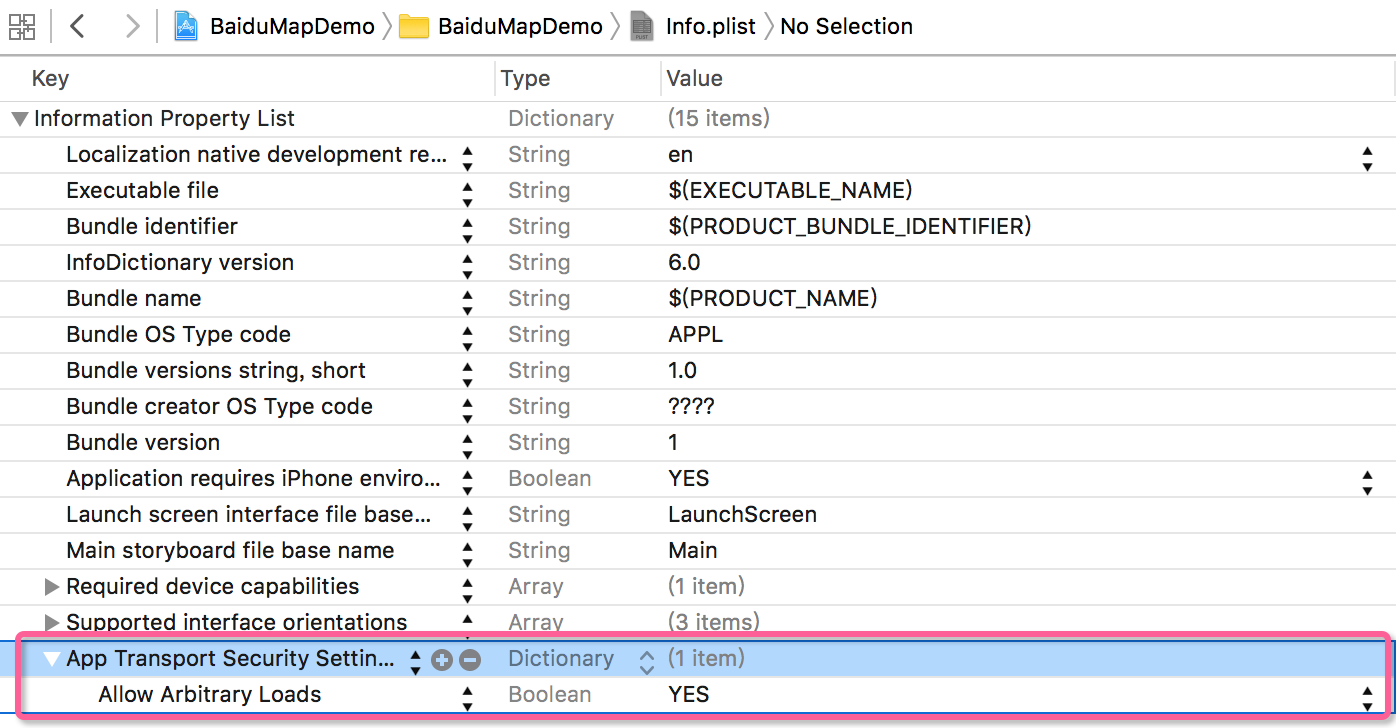Click the Key column header
Image resolution: width=1396 pixels, height=728 pixels.
pyautogui.click(x=50, y=79)
